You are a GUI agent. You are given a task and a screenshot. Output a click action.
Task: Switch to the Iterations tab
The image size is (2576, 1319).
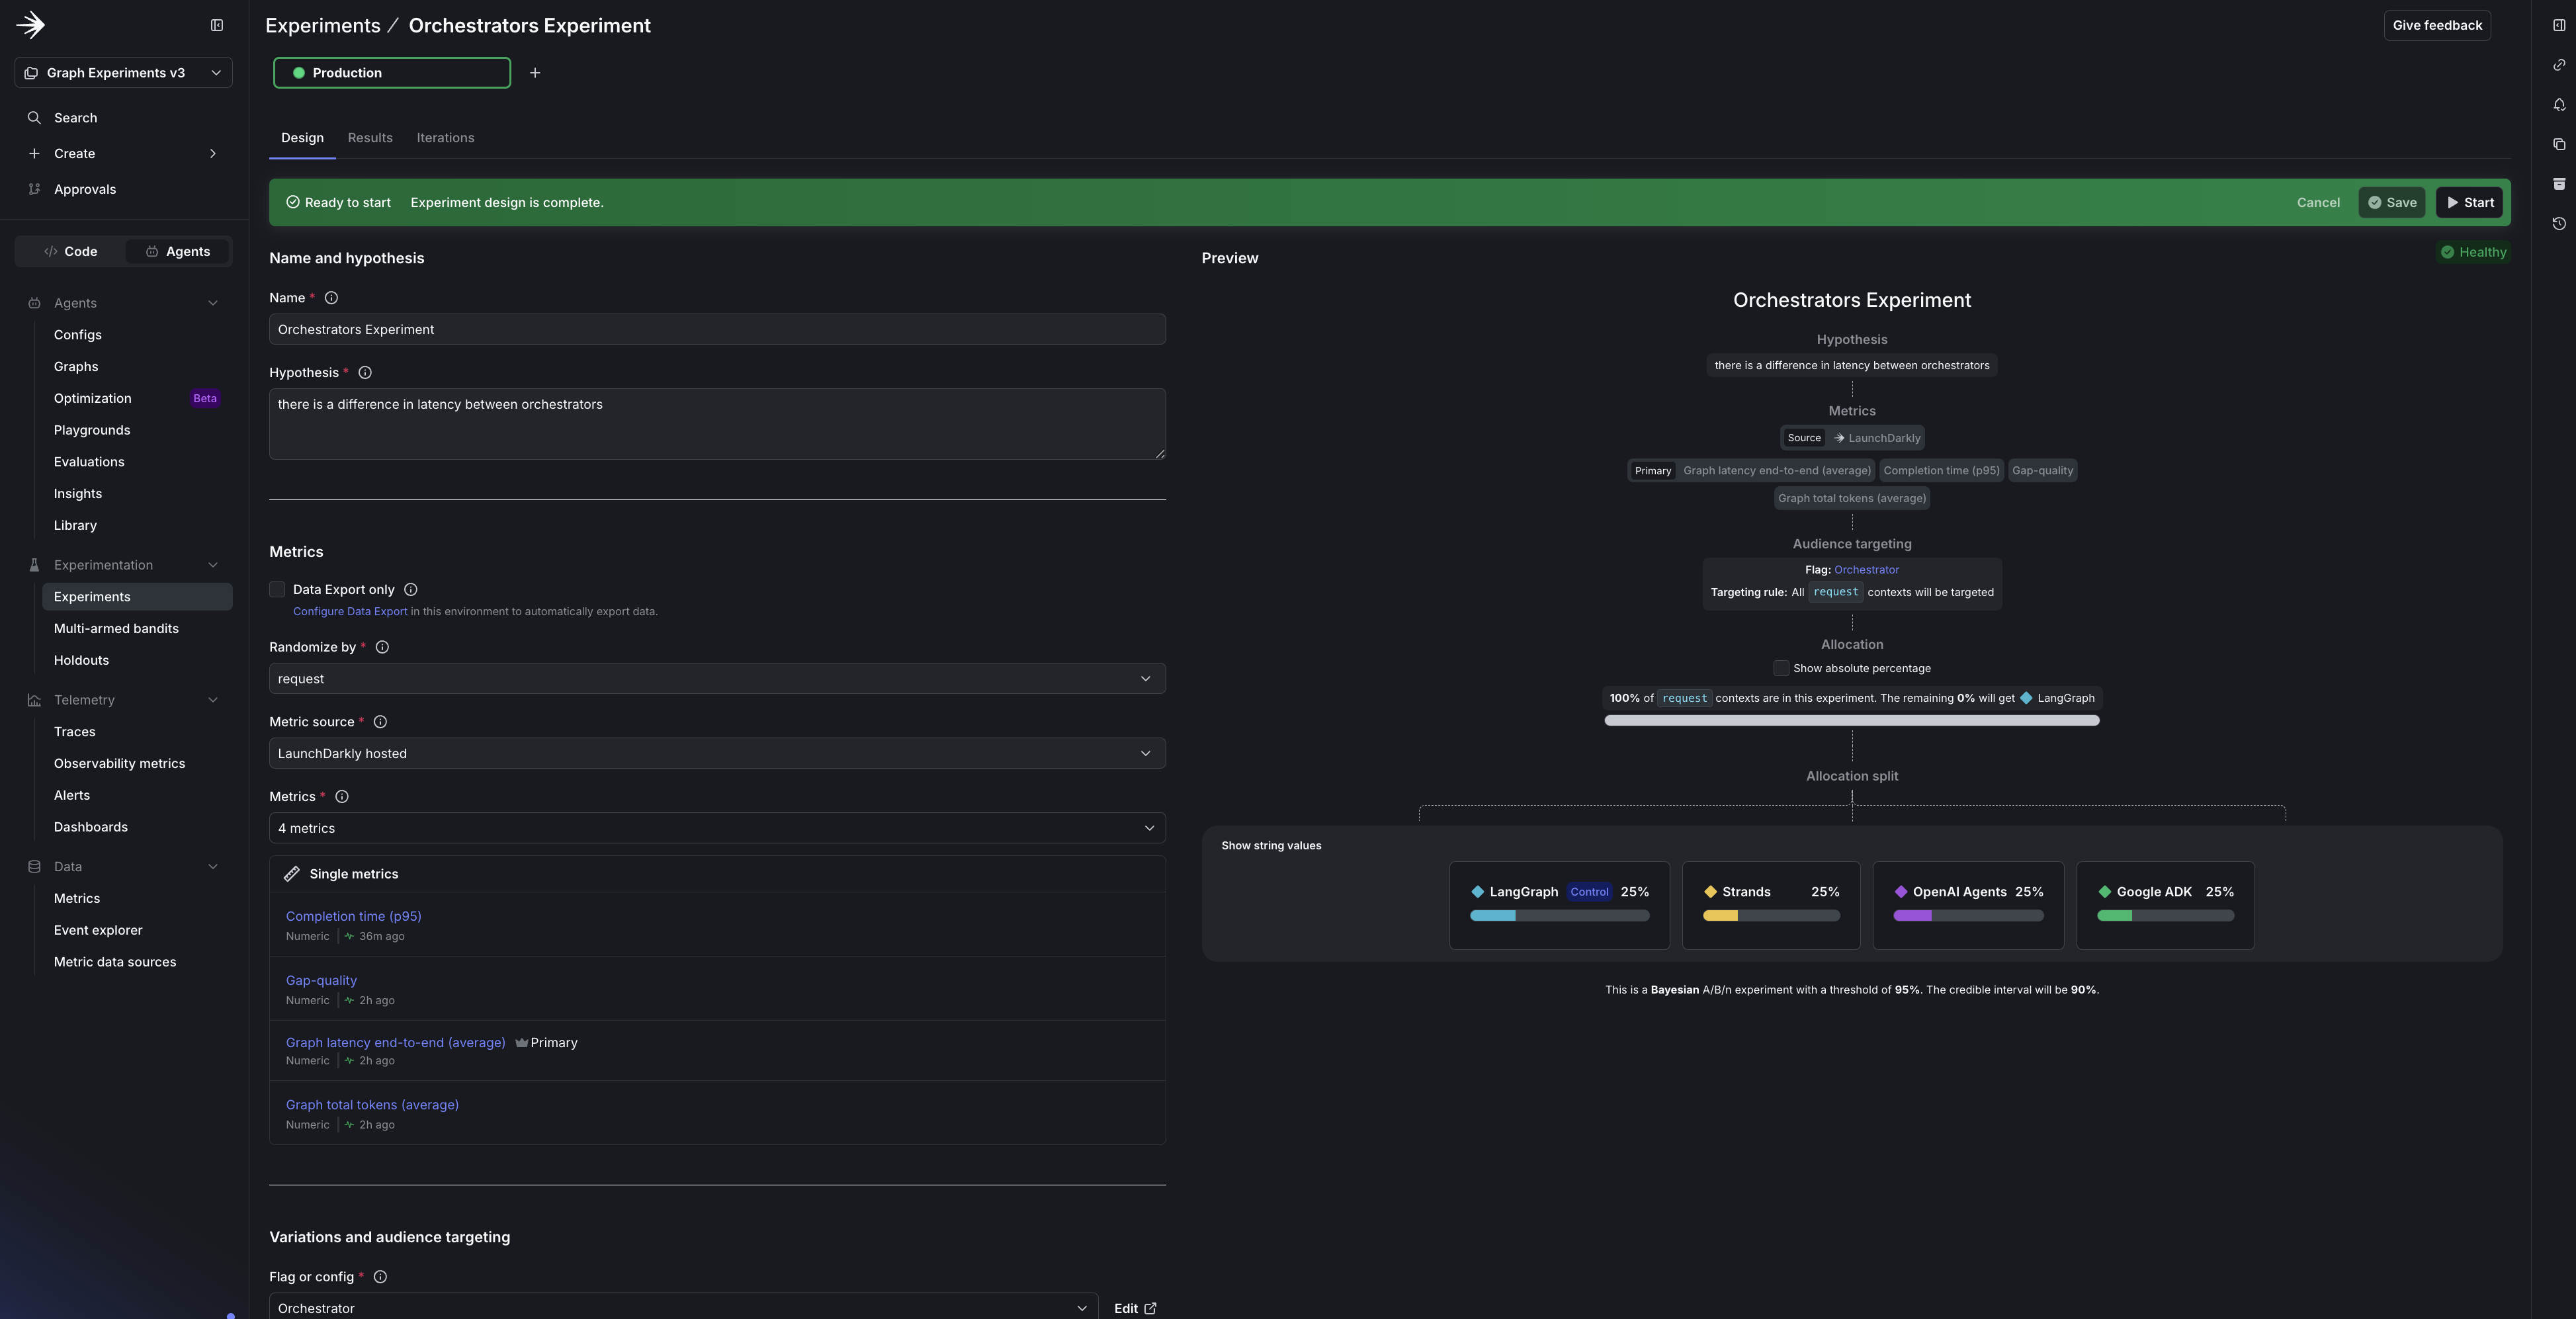[445, 138]
